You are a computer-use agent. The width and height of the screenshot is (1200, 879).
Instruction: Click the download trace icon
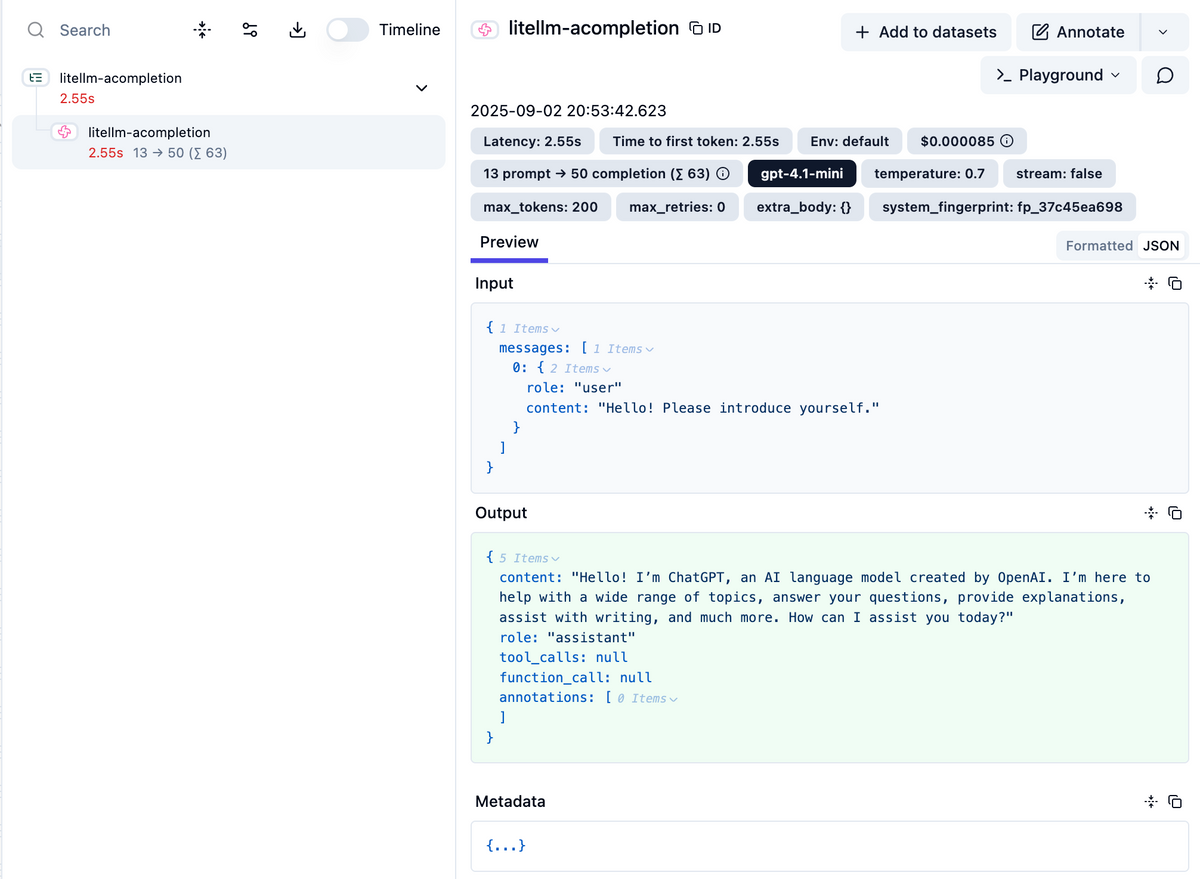point(297,30)
